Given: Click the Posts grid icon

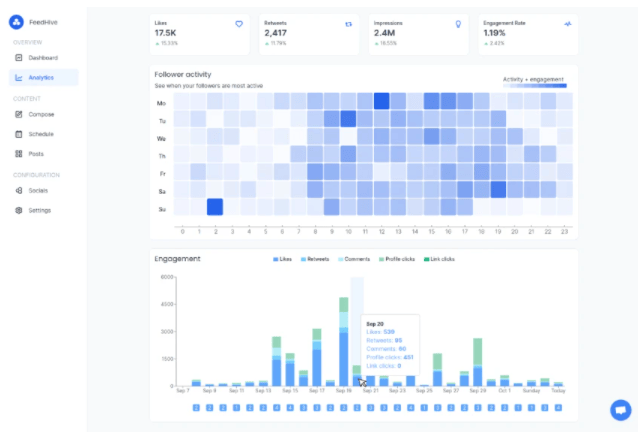Looking at the screenshot, I should [x=18, y=153].
